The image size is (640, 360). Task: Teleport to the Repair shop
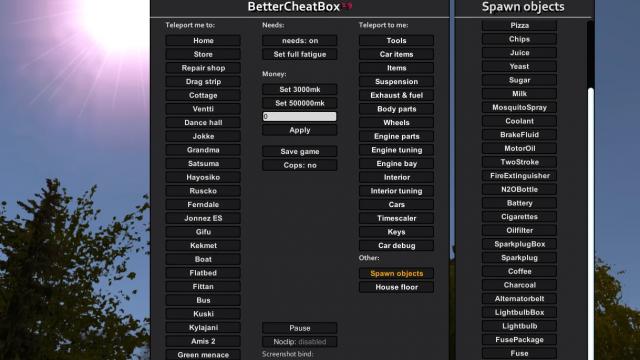203,68
